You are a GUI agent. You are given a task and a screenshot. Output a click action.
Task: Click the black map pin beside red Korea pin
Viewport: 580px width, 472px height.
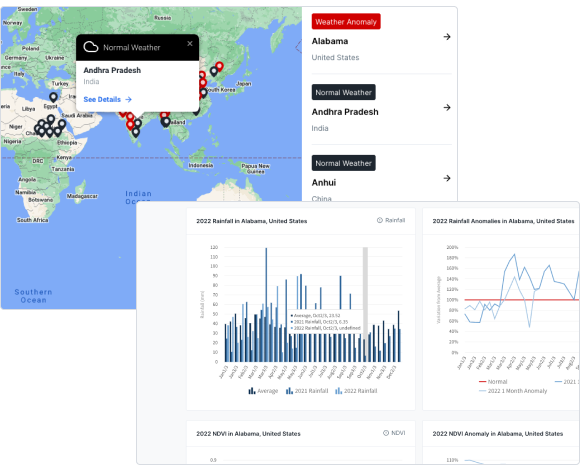click(x=213, y=71)
